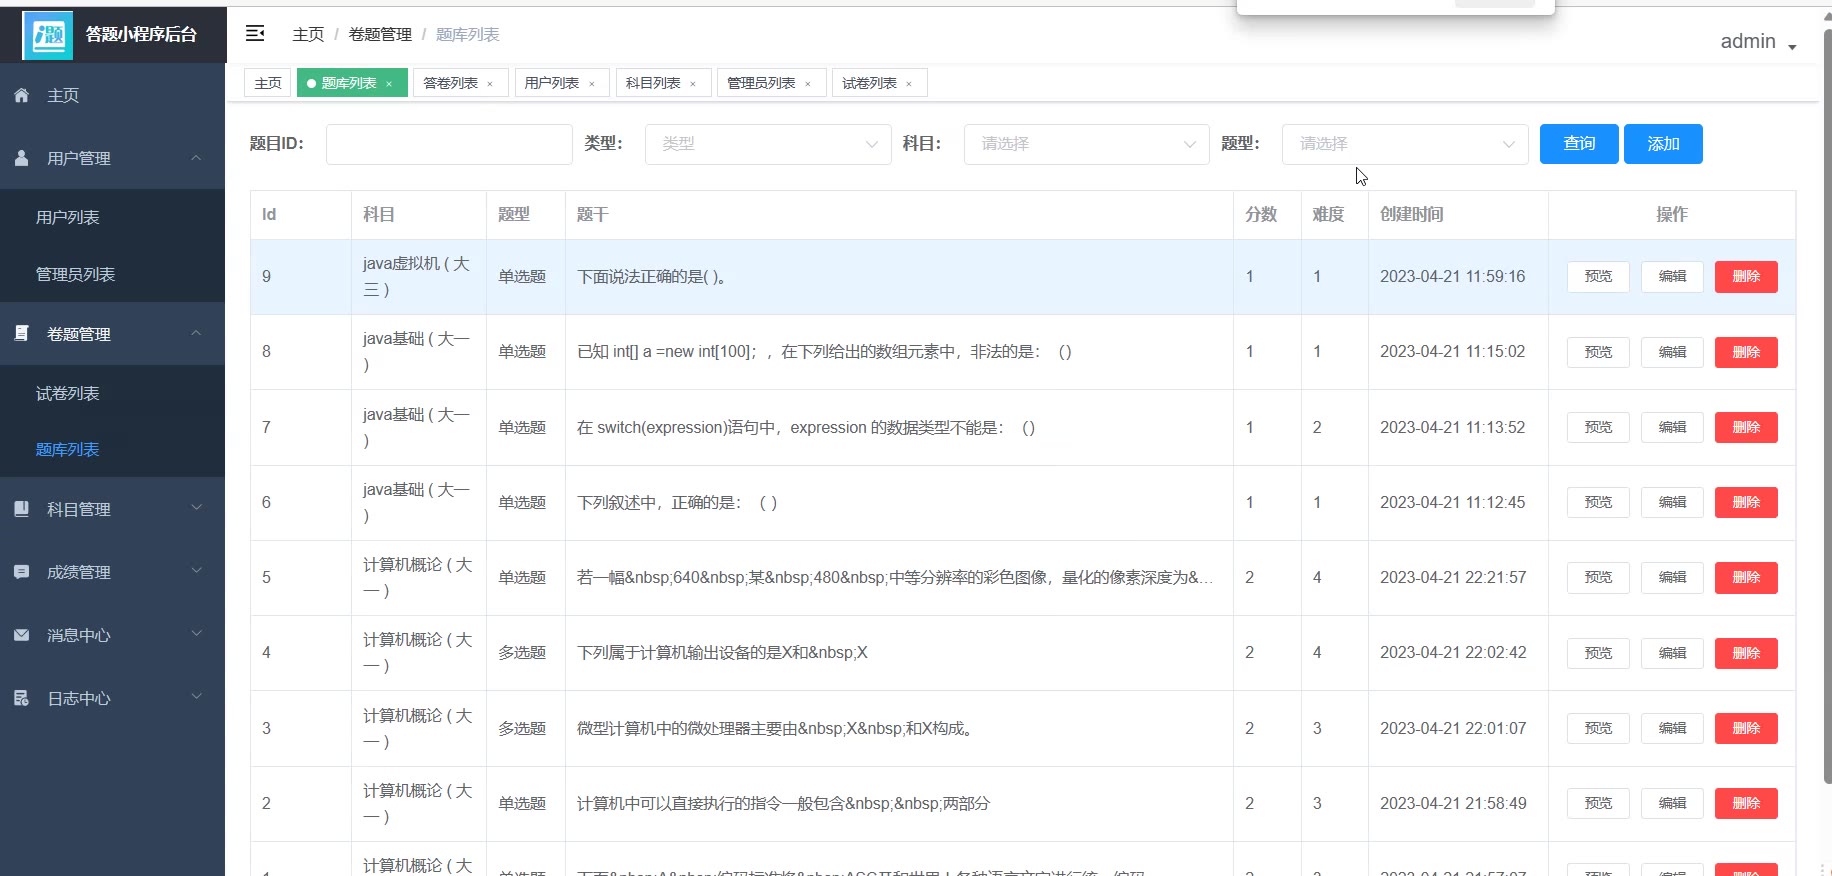The image size is (1832, 876).
Task: Click the user icon next to 用户管理
Action: [21, 158]
